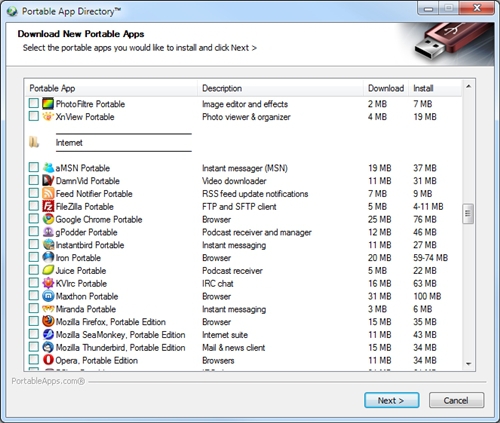This screenshot has width=500, height=423.
Task: Check the DamnVid Portable checkbox
Action: click(34, 180)
